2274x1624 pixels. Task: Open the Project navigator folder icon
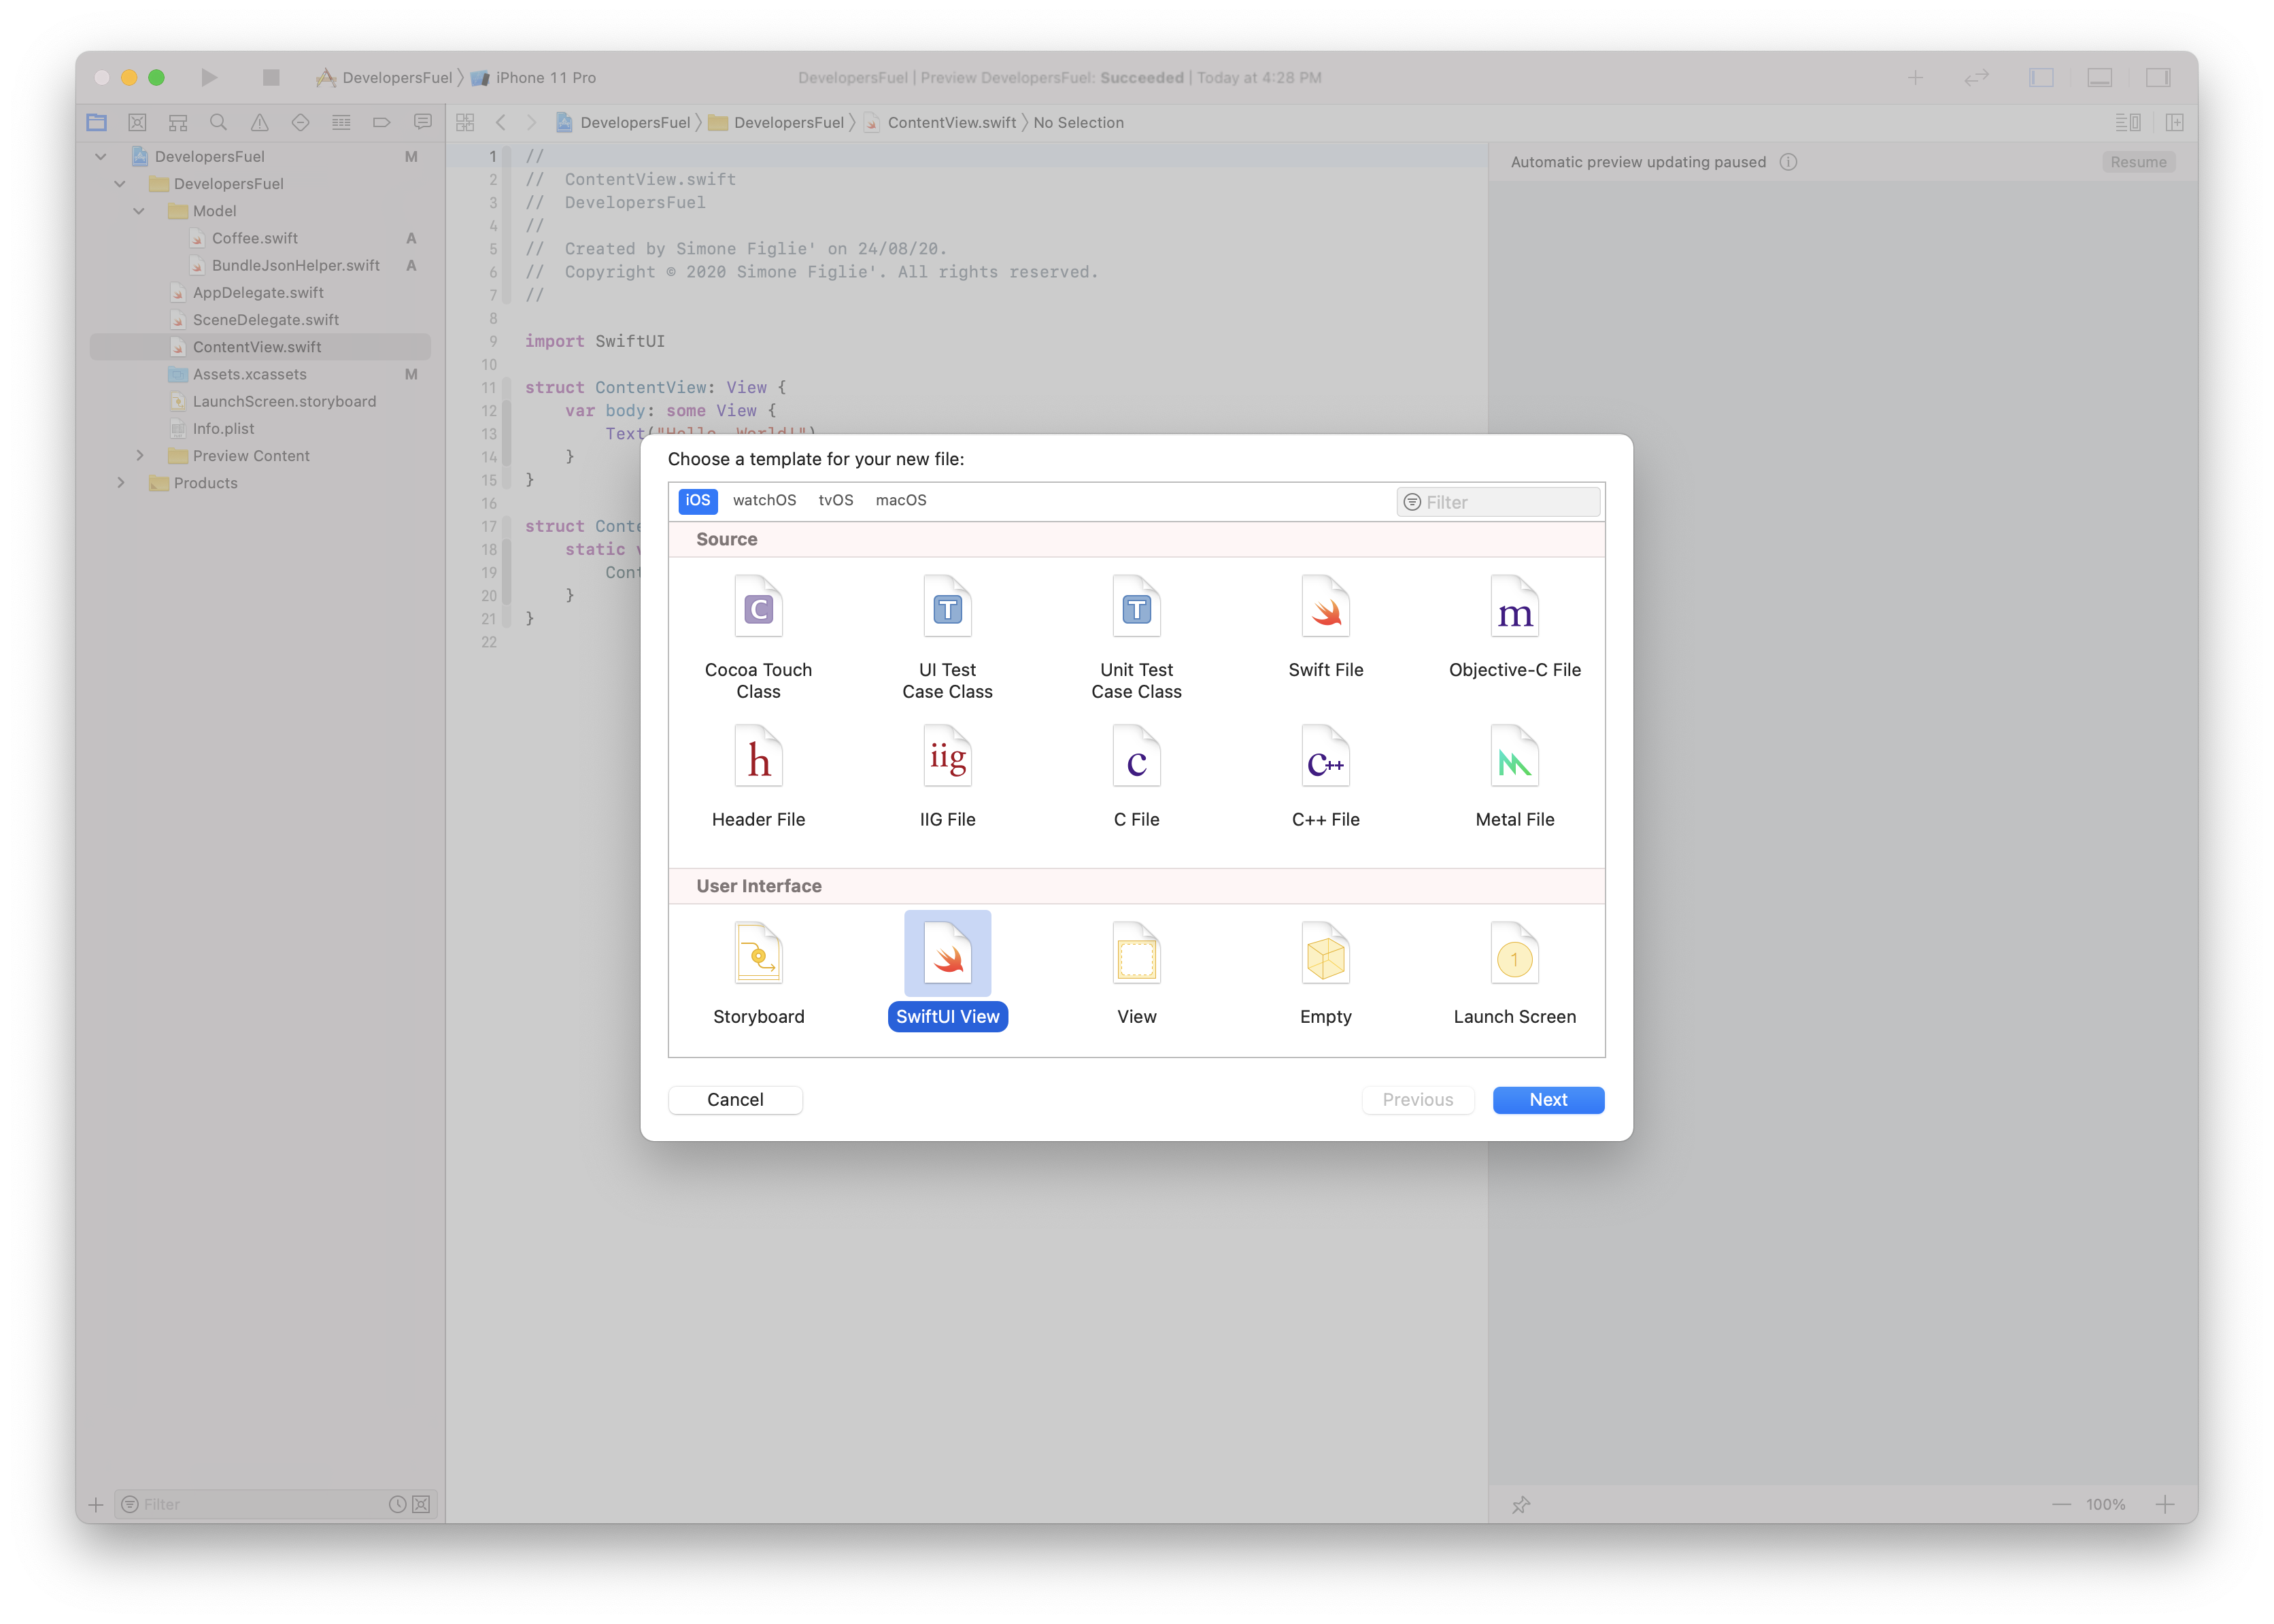click(x=97, y=122)
